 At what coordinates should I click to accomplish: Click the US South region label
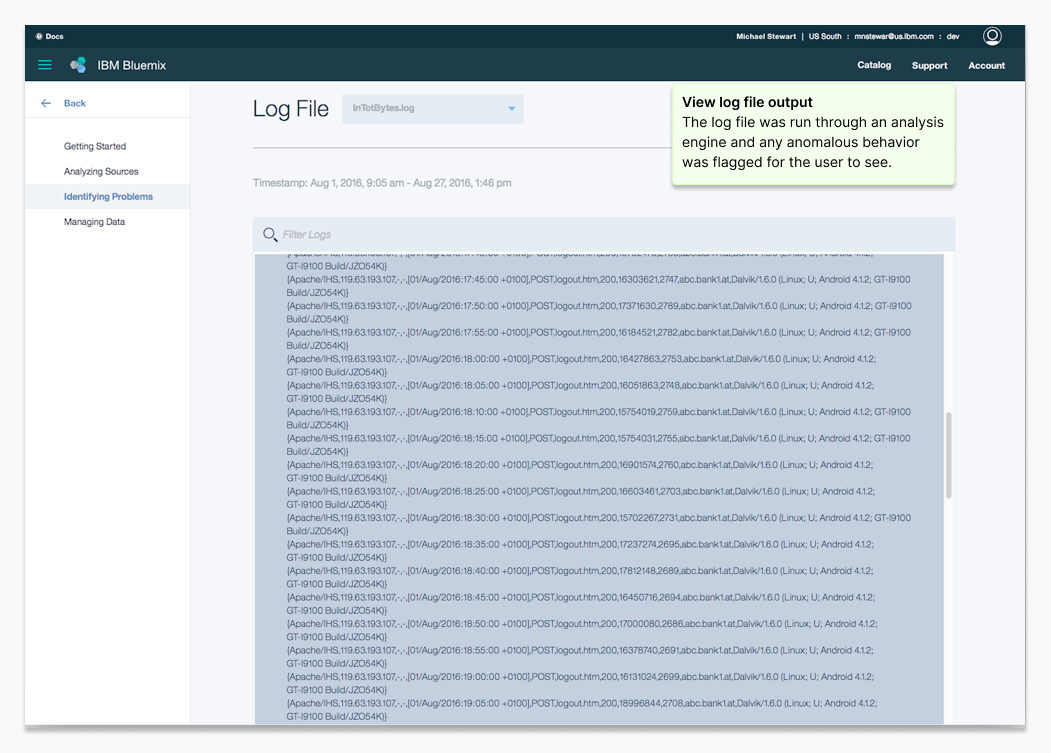tap(825, 36)
